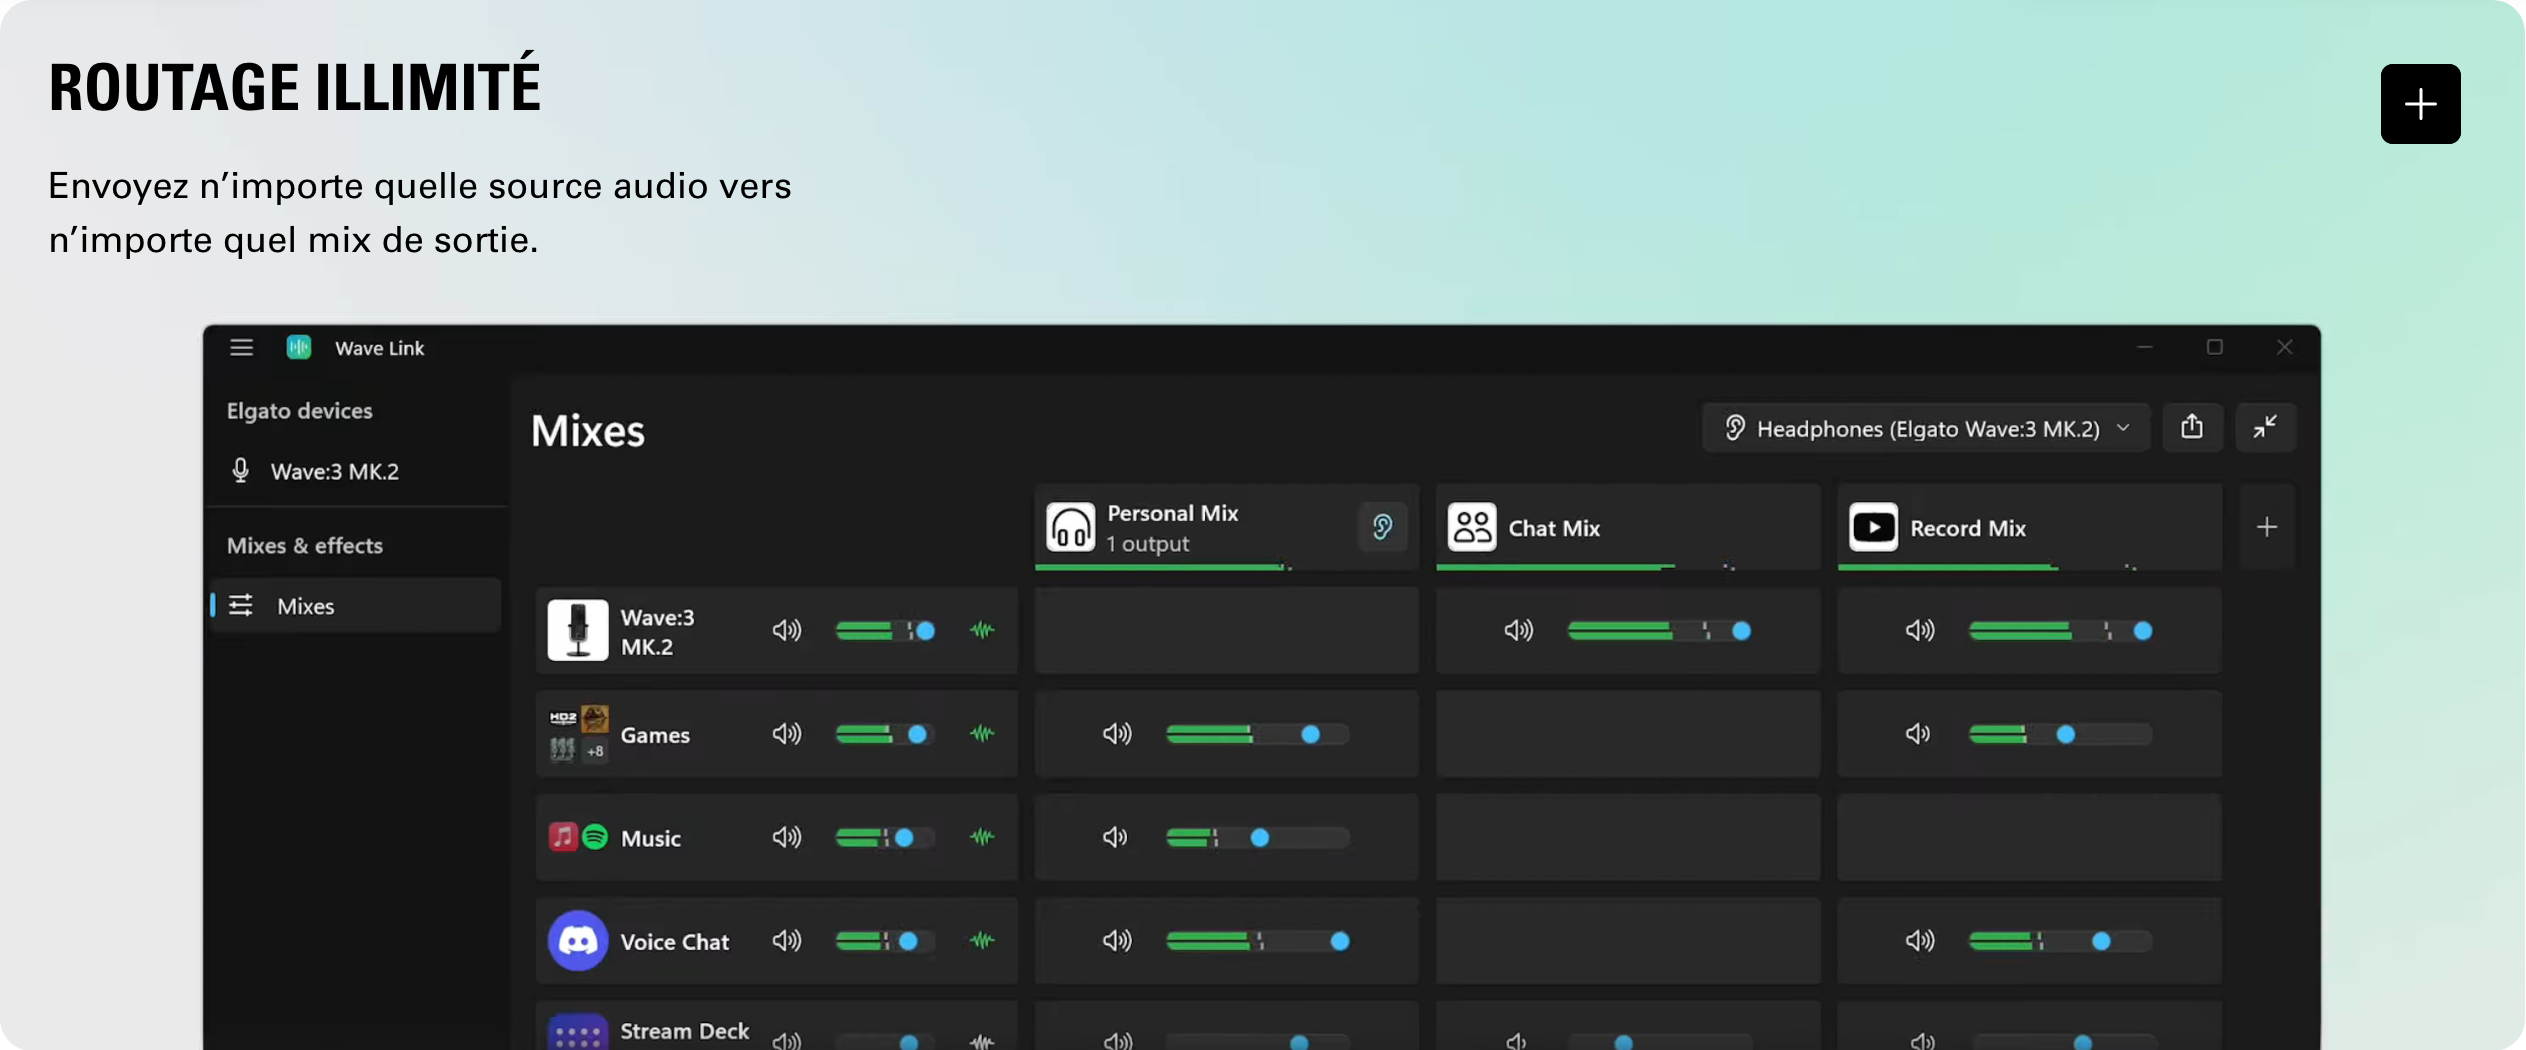Click Voice Chat volume slider in Record Mix
The width and height of the screenshot is (2526, 1050).
(x=2100, y=941)
